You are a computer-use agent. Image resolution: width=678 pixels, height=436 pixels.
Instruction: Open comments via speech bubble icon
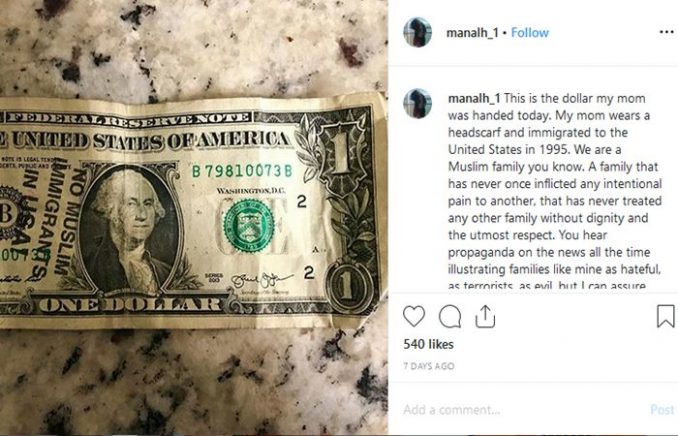pyautogui.click(x=450, y=317)
